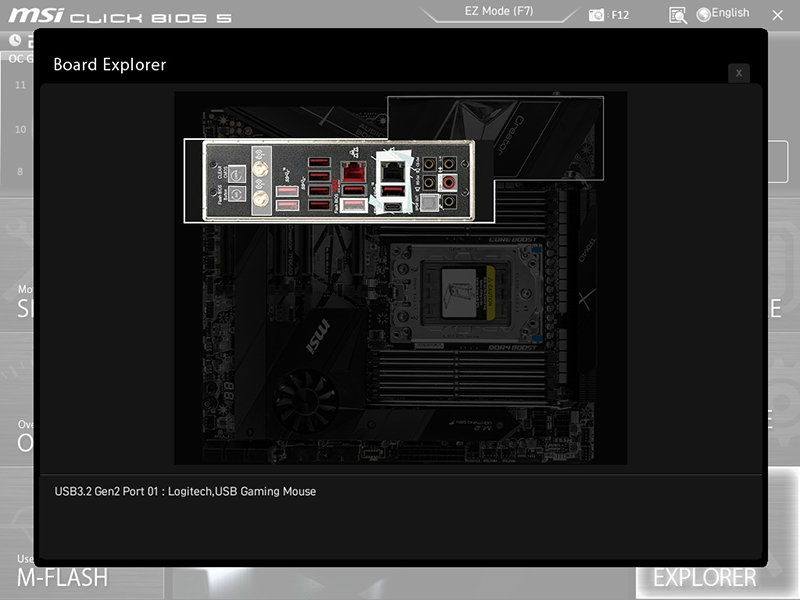Open M-FLASH in the background window
800x600 pixels.
(x=62, y=577)
